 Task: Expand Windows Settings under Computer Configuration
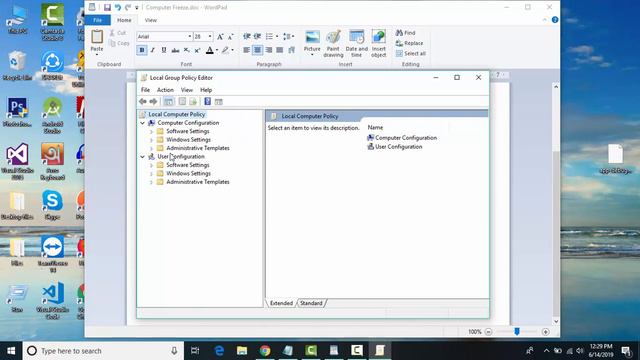pyautogui.click(x=151, y=140)
